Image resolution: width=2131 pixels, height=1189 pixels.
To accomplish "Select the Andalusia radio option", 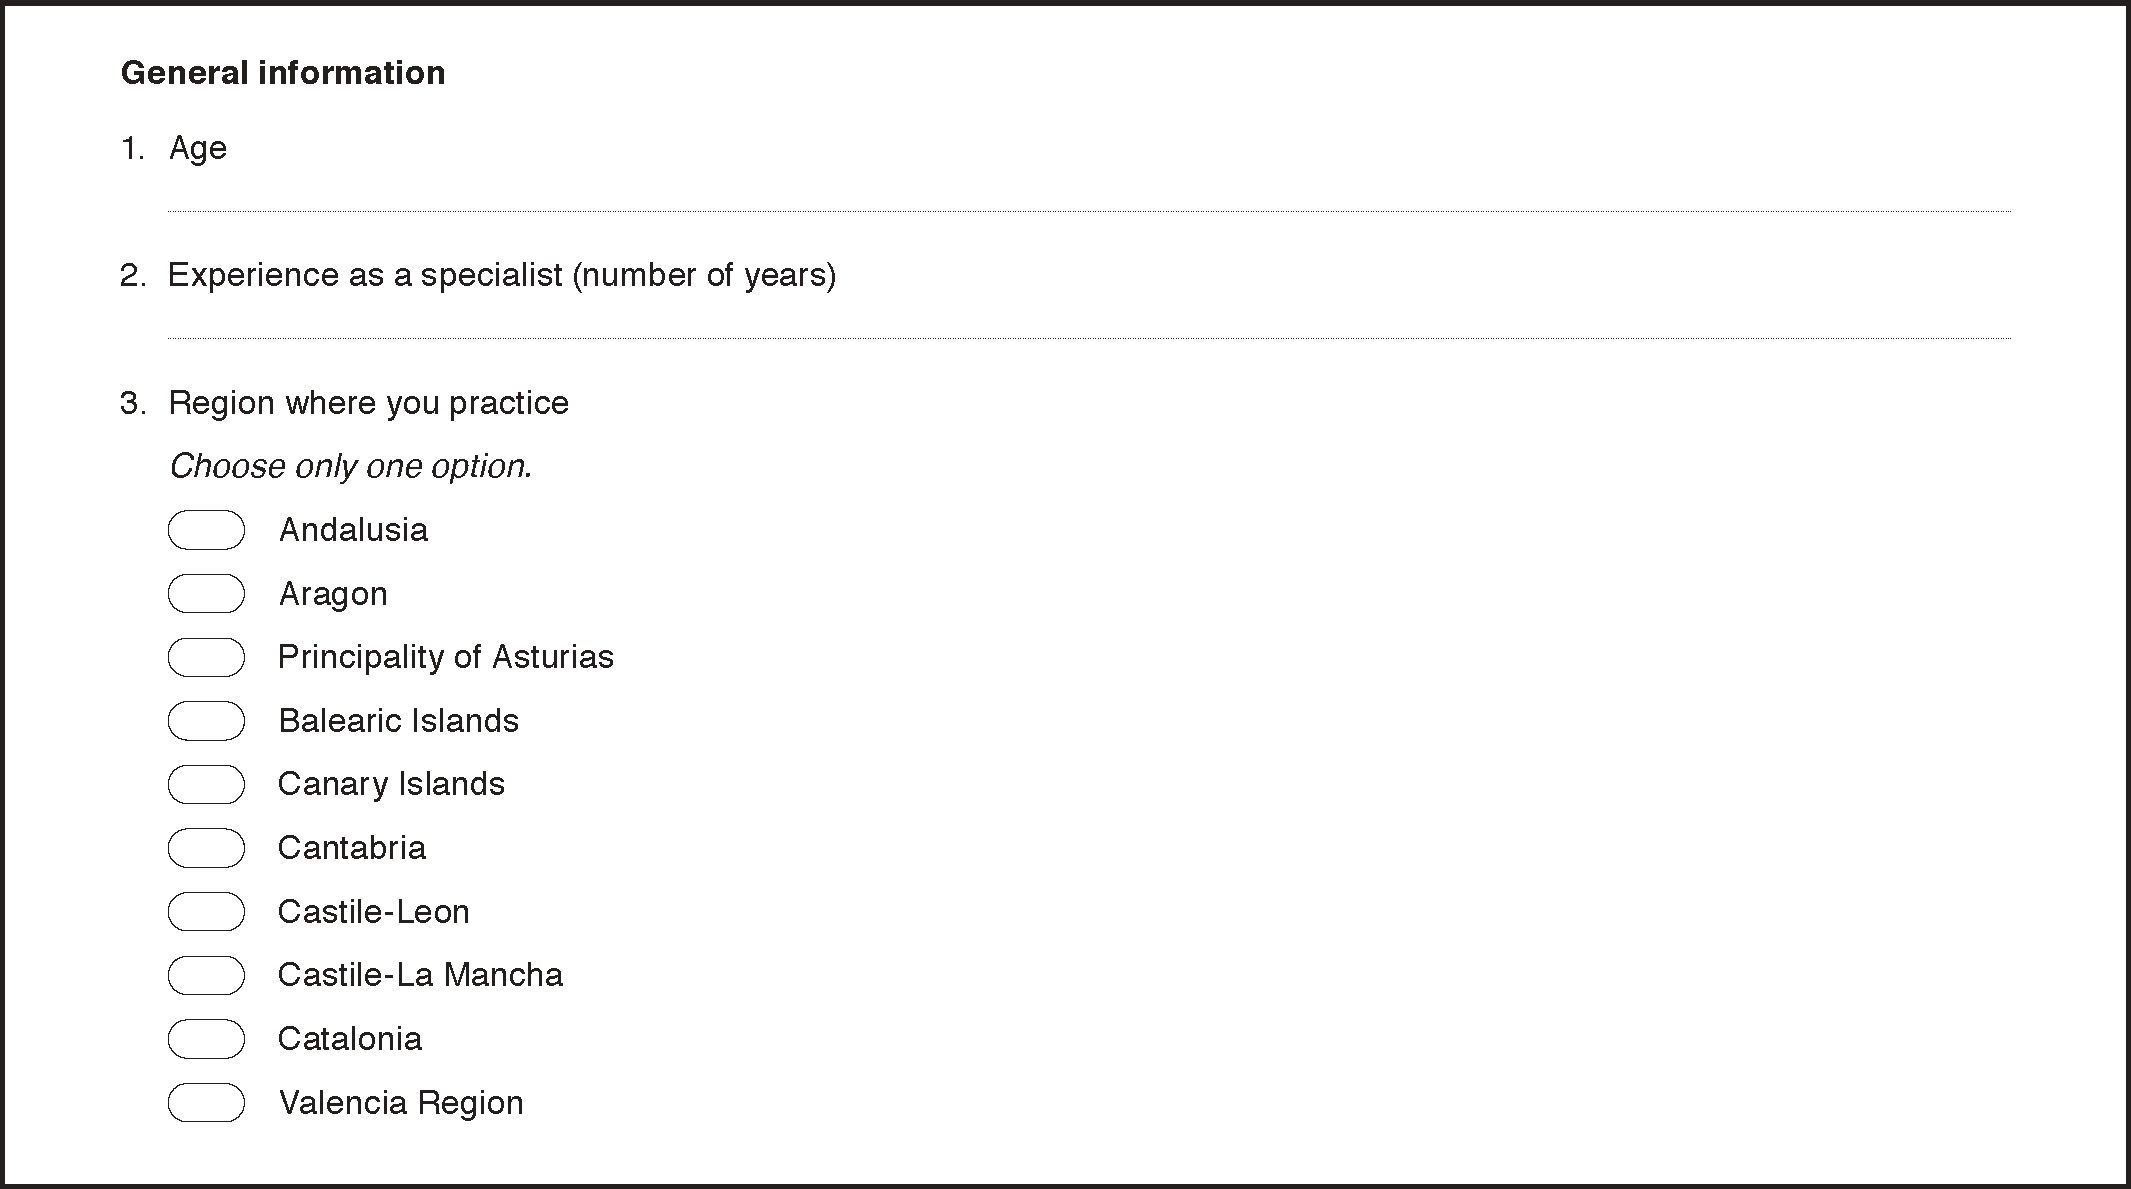I will point(206,530).
